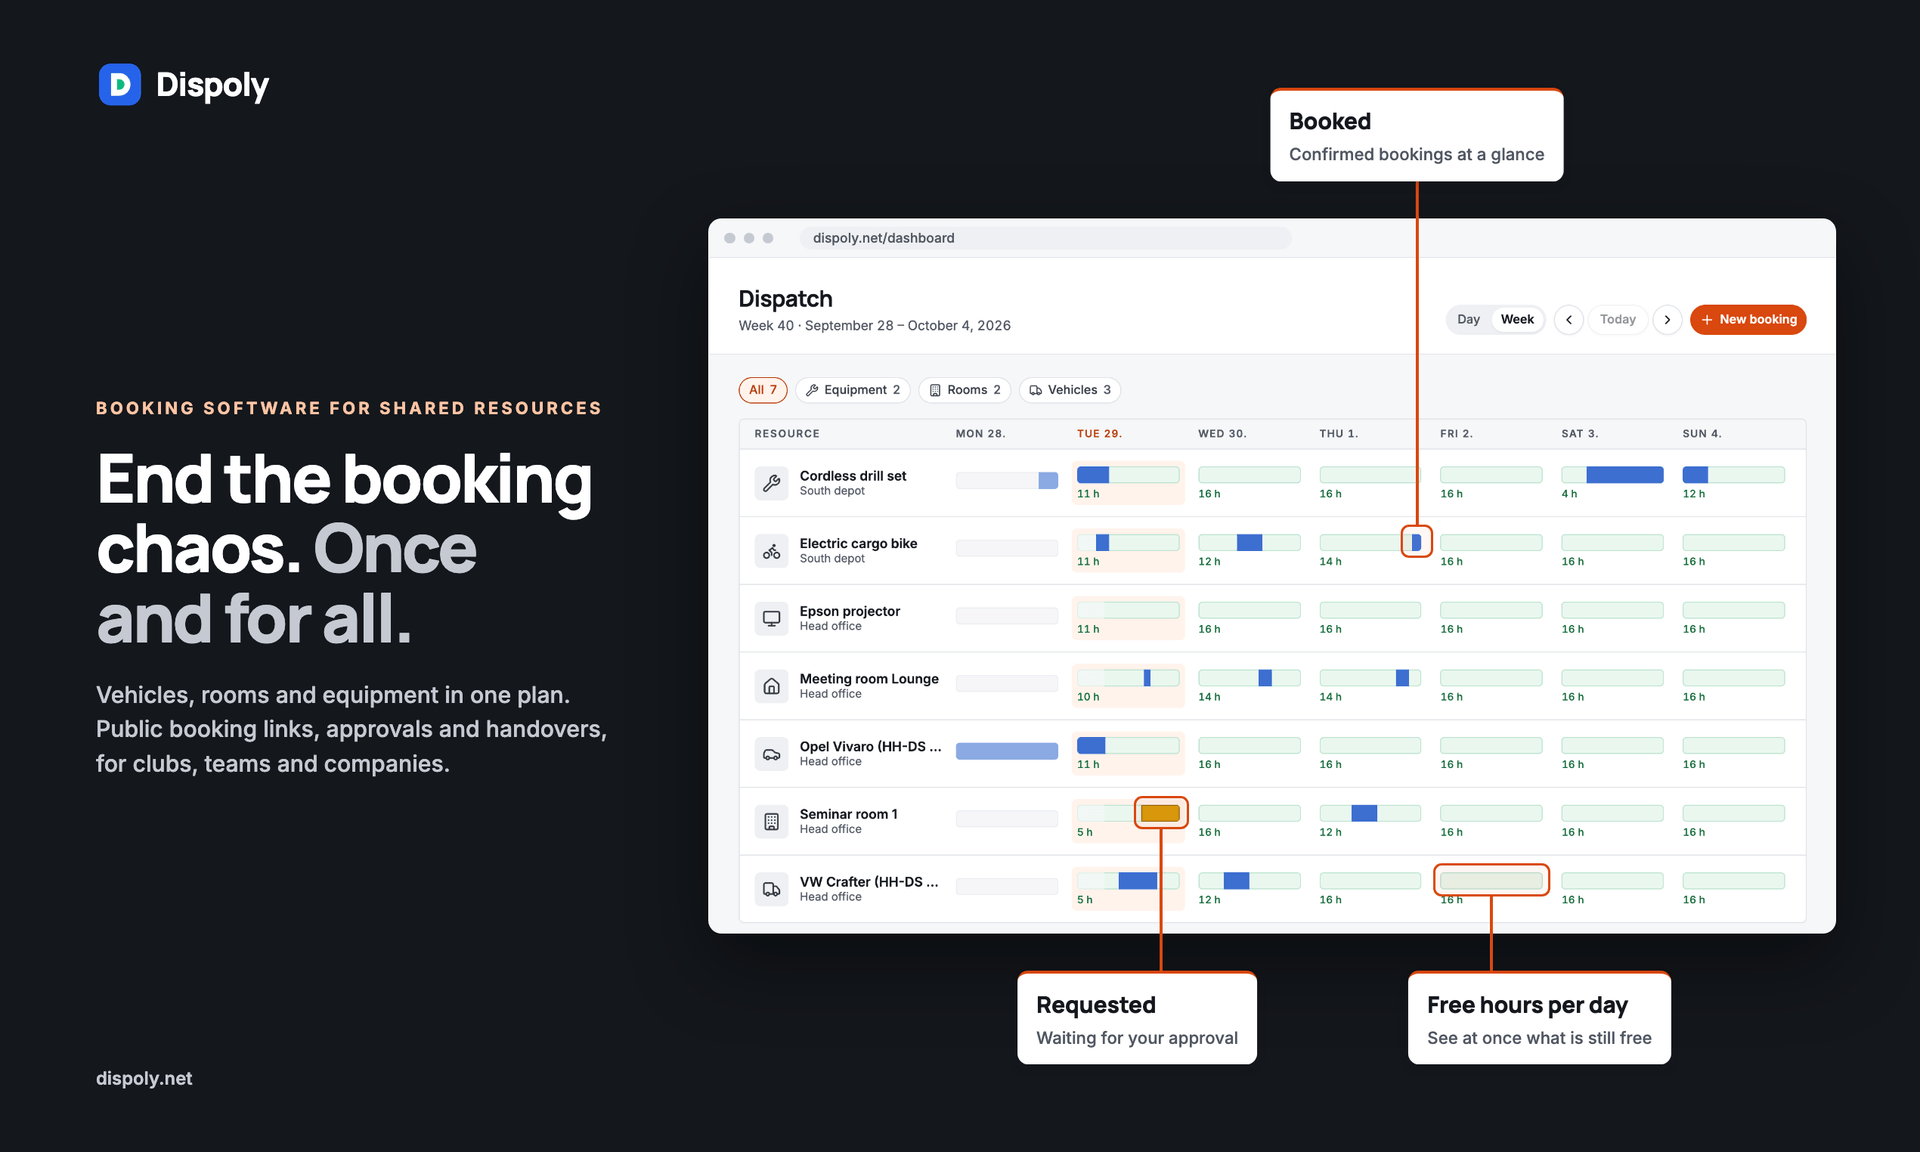The height and width of the screenshot is (1152, 1920).
Task: Click the van icon for VW Crafter
Action: click(x=771, y=889)
